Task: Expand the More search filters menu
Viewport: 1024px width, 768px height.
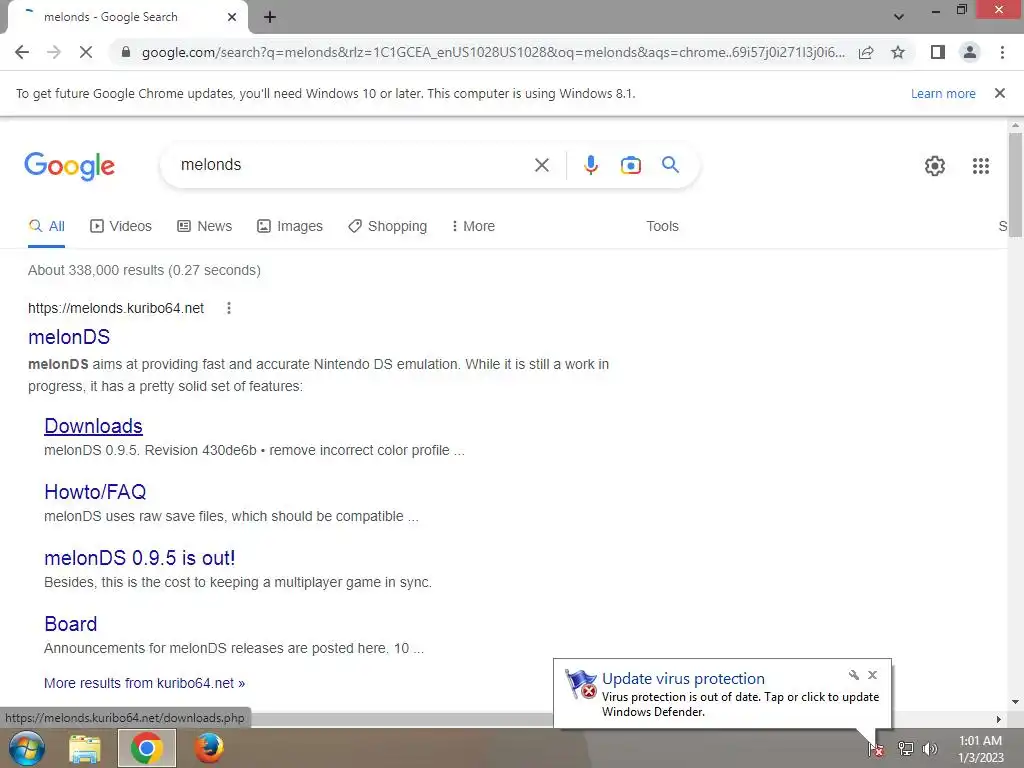Action: [x=473, y=226]
